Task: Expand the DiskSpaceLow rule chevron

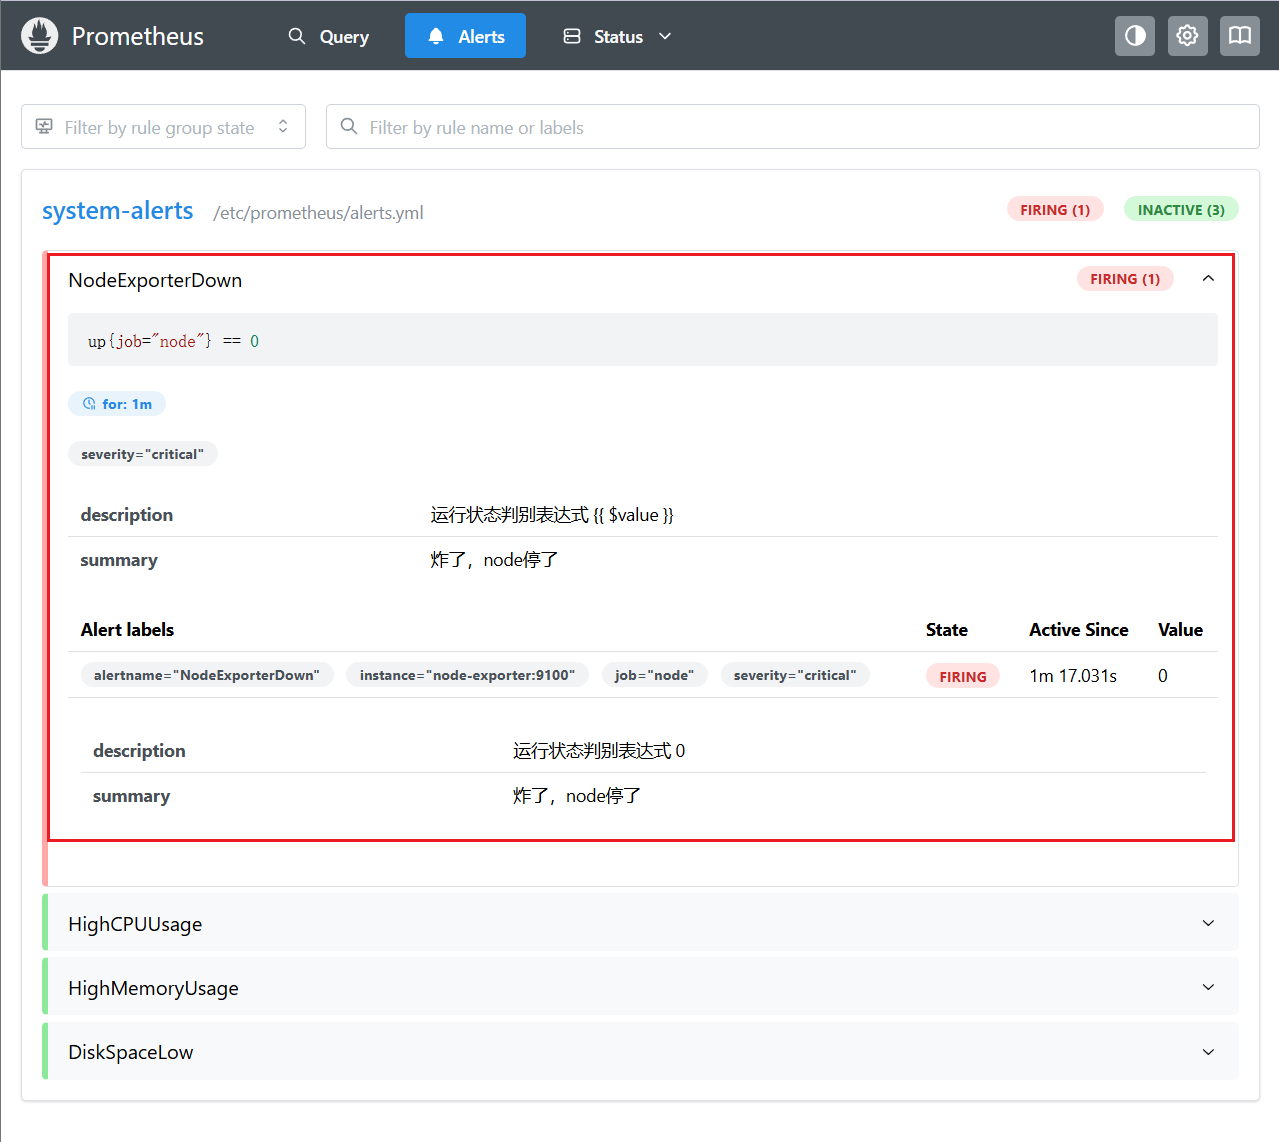Action: (1208, 1052)
